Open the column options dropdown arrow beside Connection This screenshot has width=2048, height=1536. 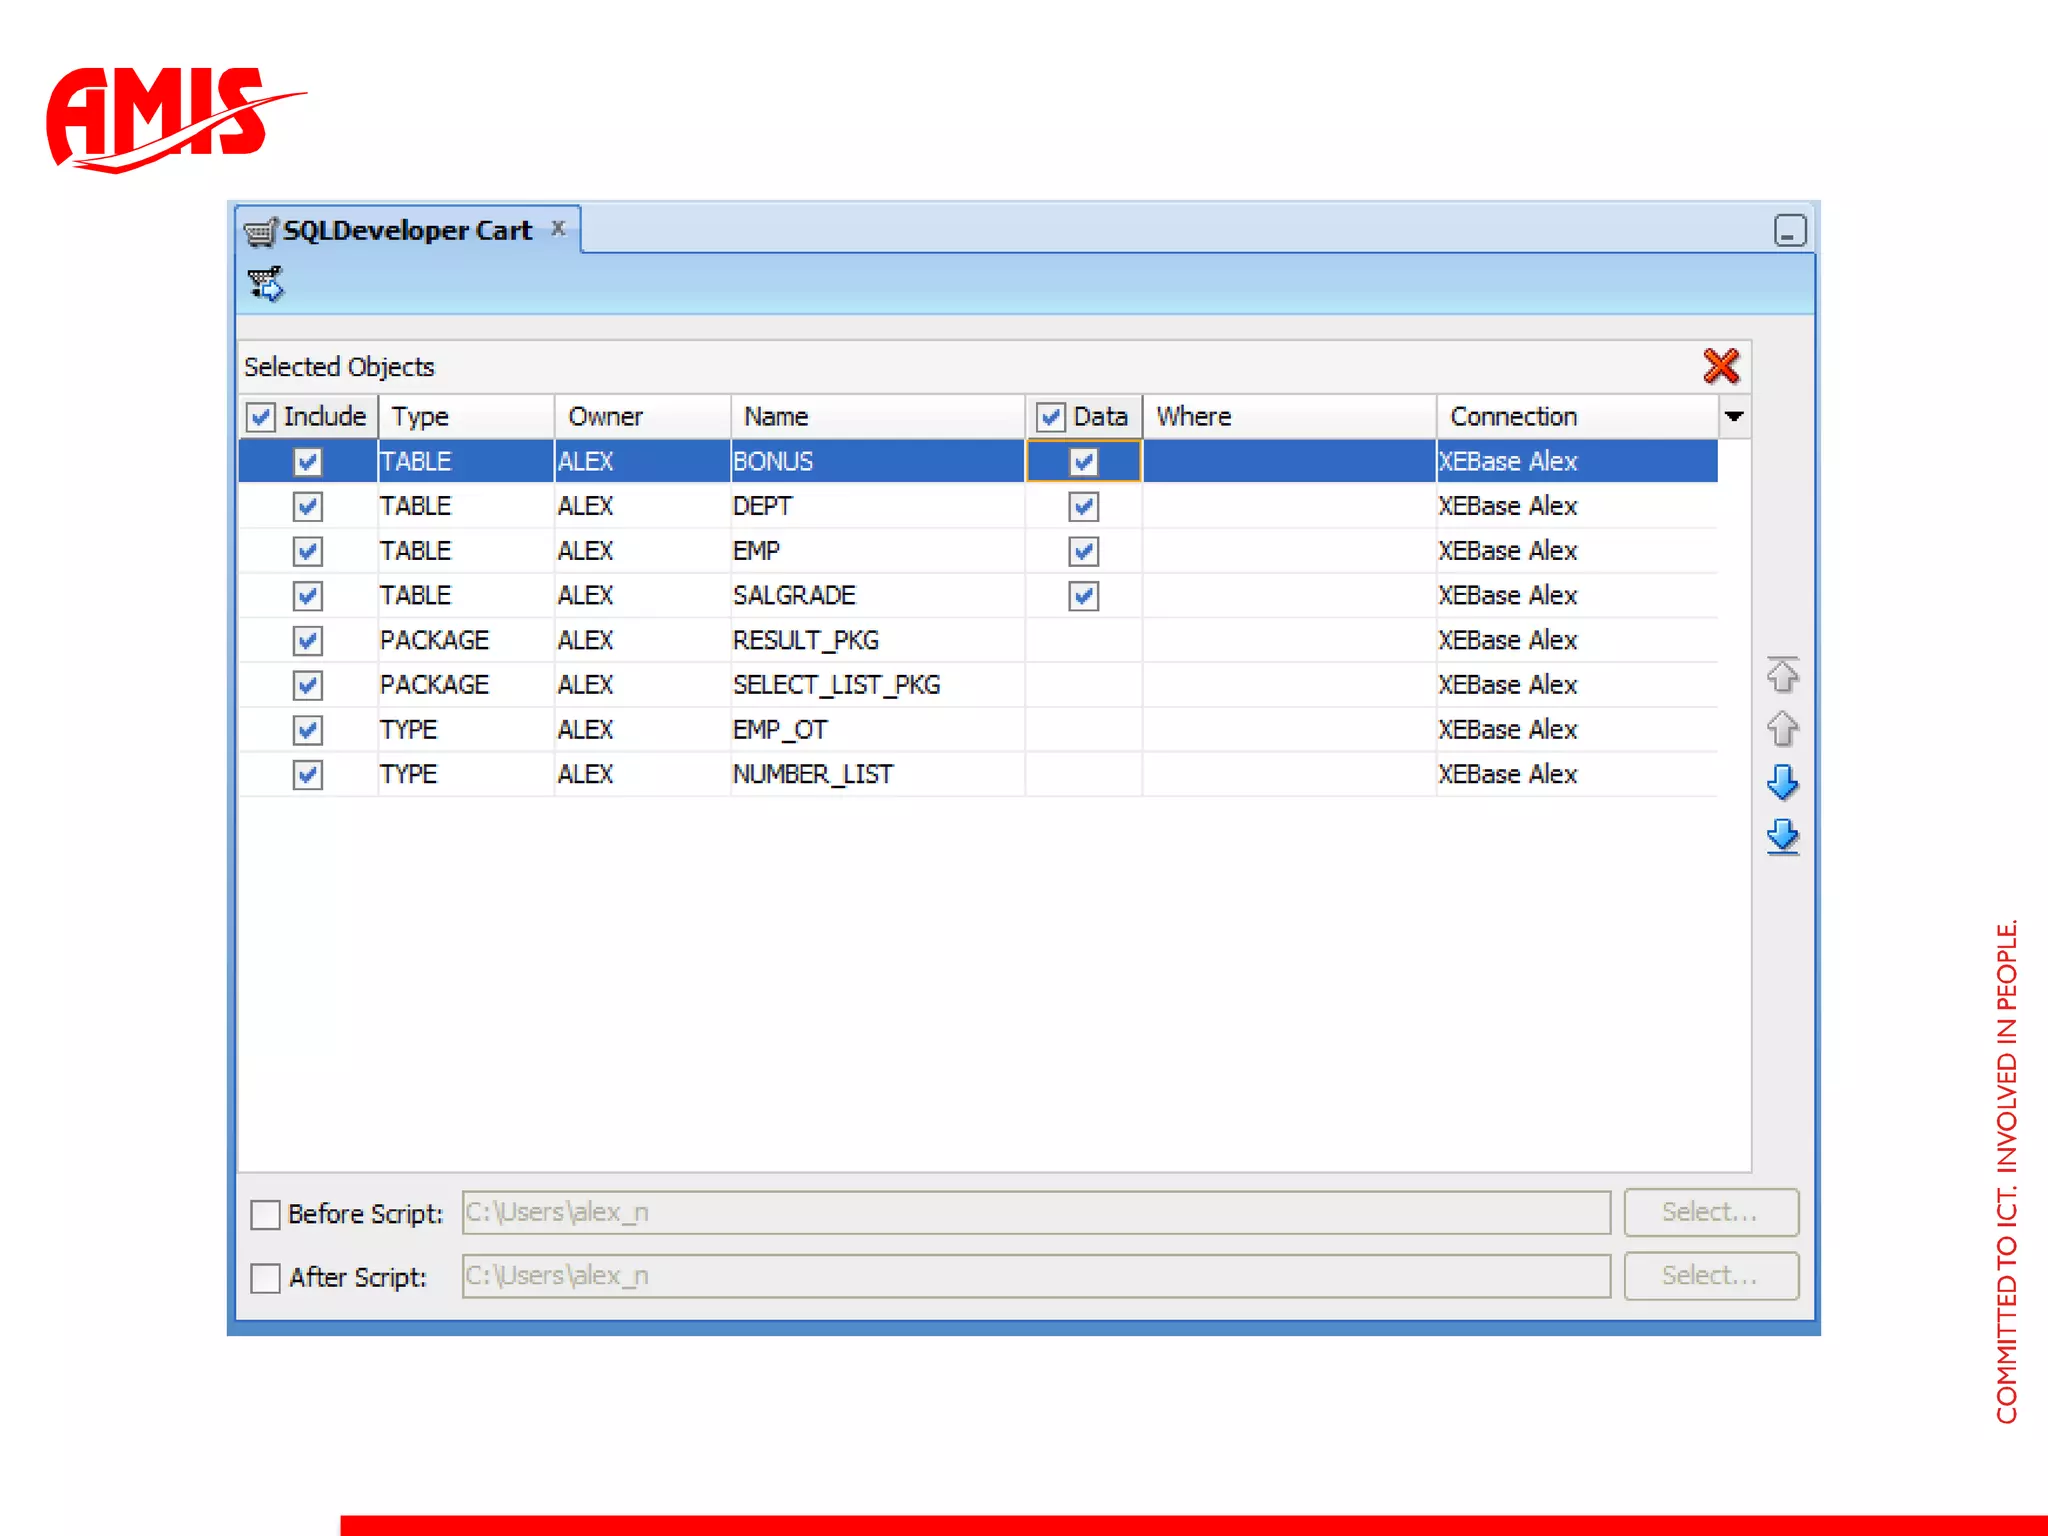point(1734,416)
